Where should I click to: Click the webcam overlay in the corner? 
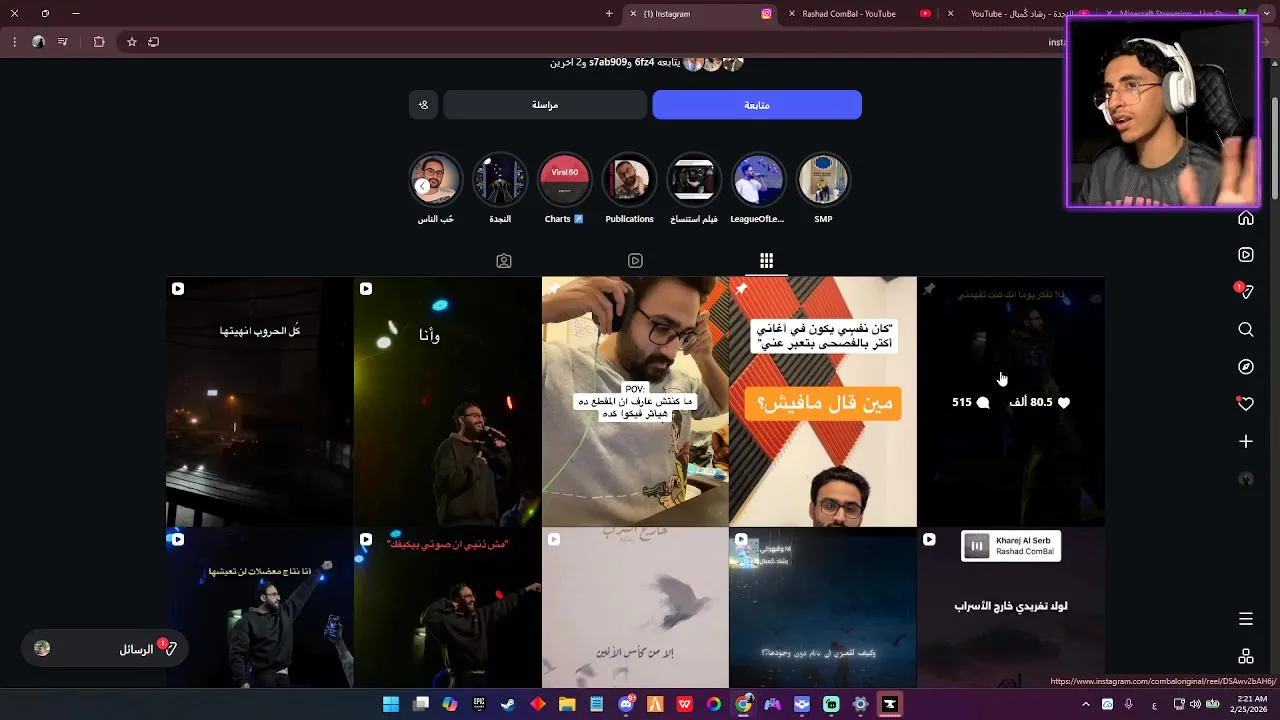[x=1162, y=112]
